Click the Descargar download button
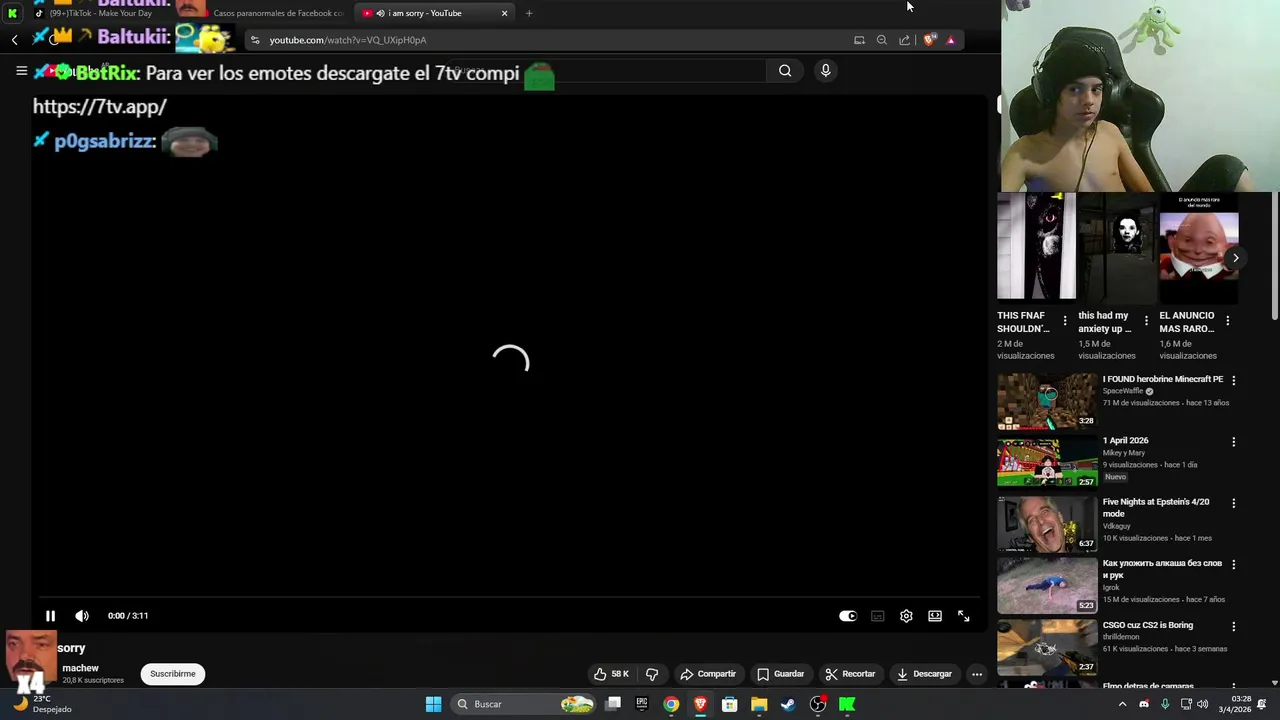The width and height of the screenshot is (1280, 720). (x=924, y=674)
